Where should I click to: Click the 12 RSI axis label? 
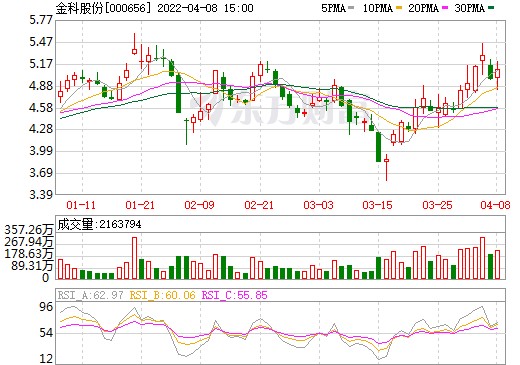click(x=46, y=359)
